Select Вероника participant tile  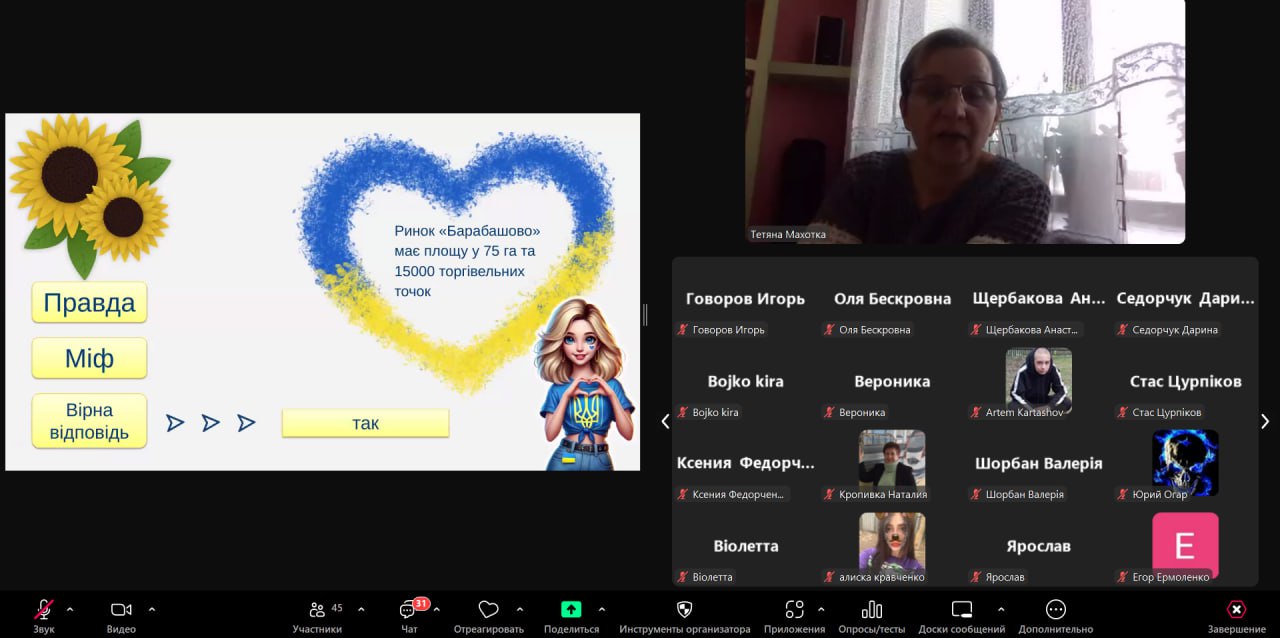click(892, 382)
